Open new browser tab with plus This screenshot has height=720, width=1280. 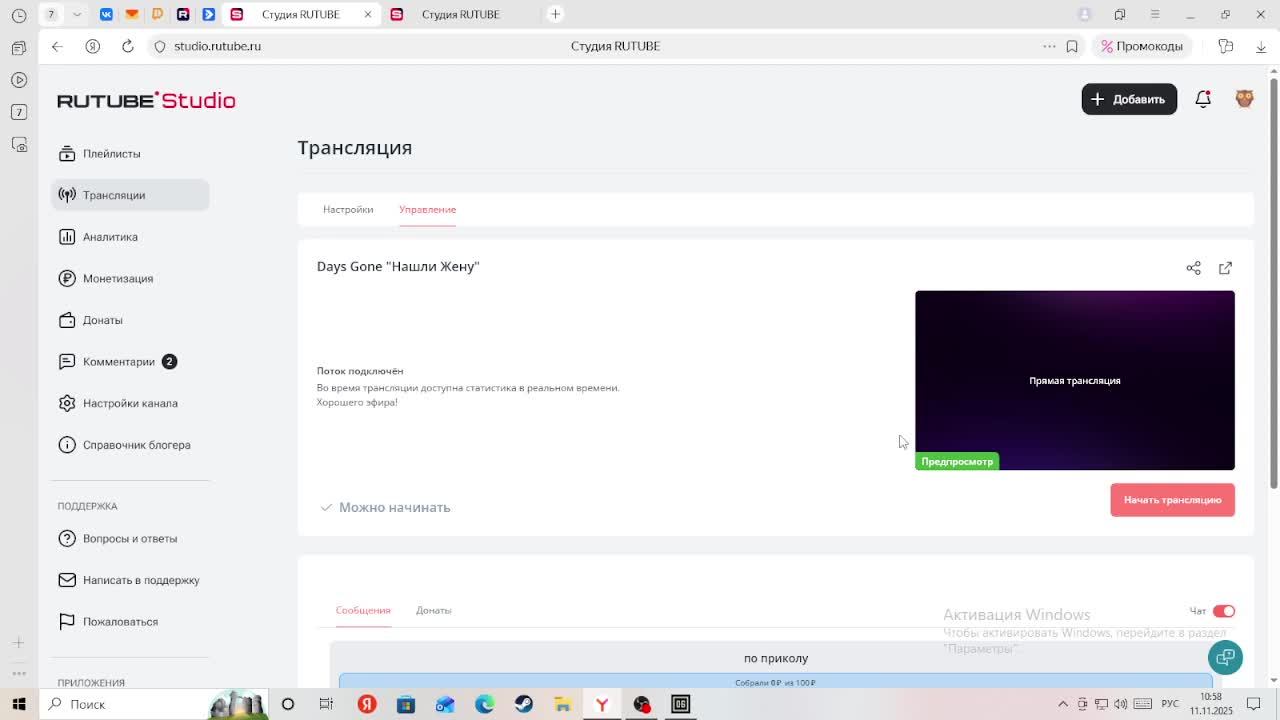coord(555,14)
